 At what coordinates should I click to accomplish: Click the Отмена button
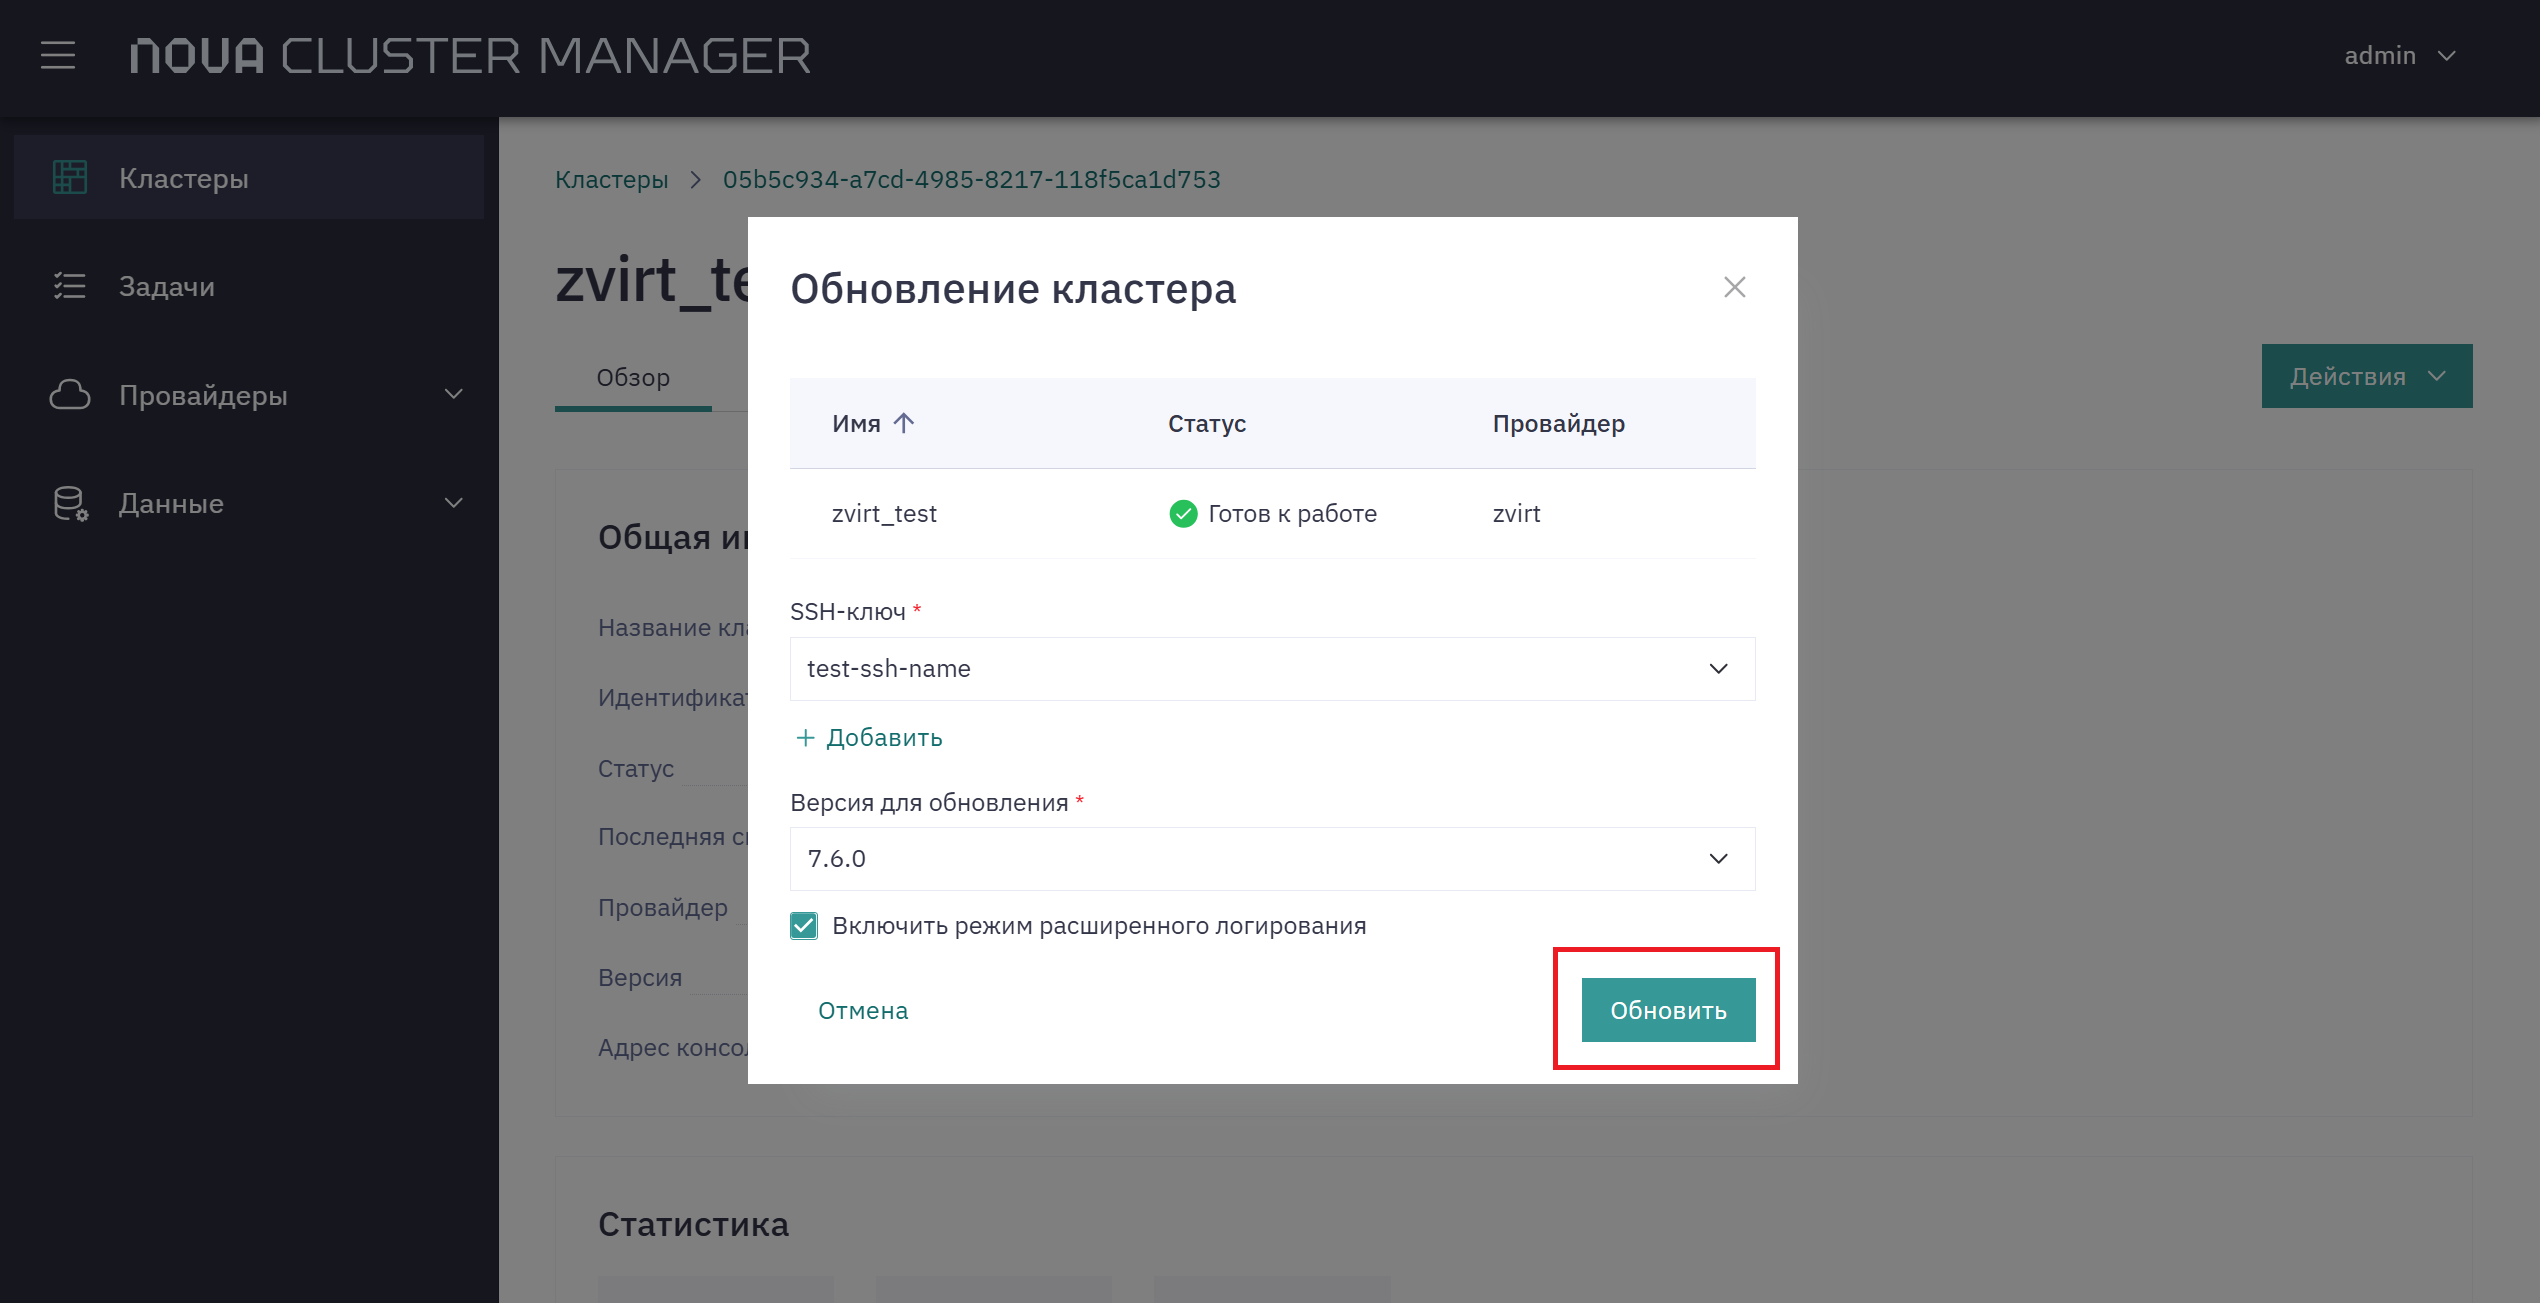(x=863, y=1010)
